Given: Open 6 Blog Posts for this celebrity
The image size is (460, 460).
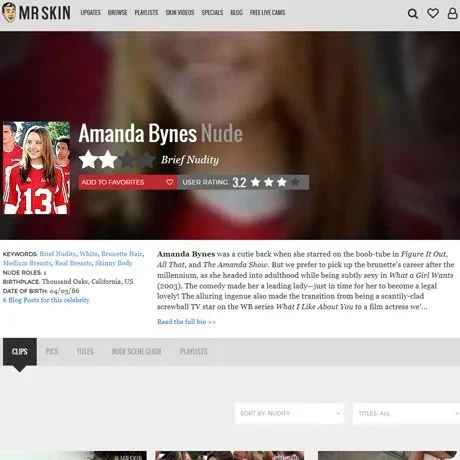Looking at the screenshot, I should [x=46, y=300].
